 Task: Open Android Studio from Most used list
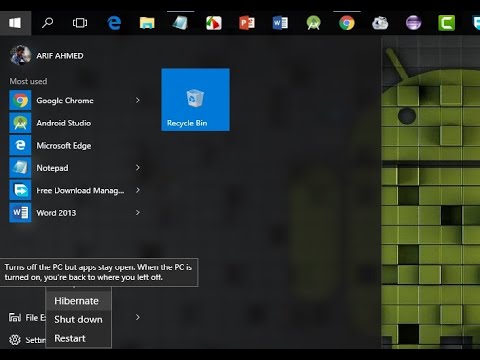[75, 123]
